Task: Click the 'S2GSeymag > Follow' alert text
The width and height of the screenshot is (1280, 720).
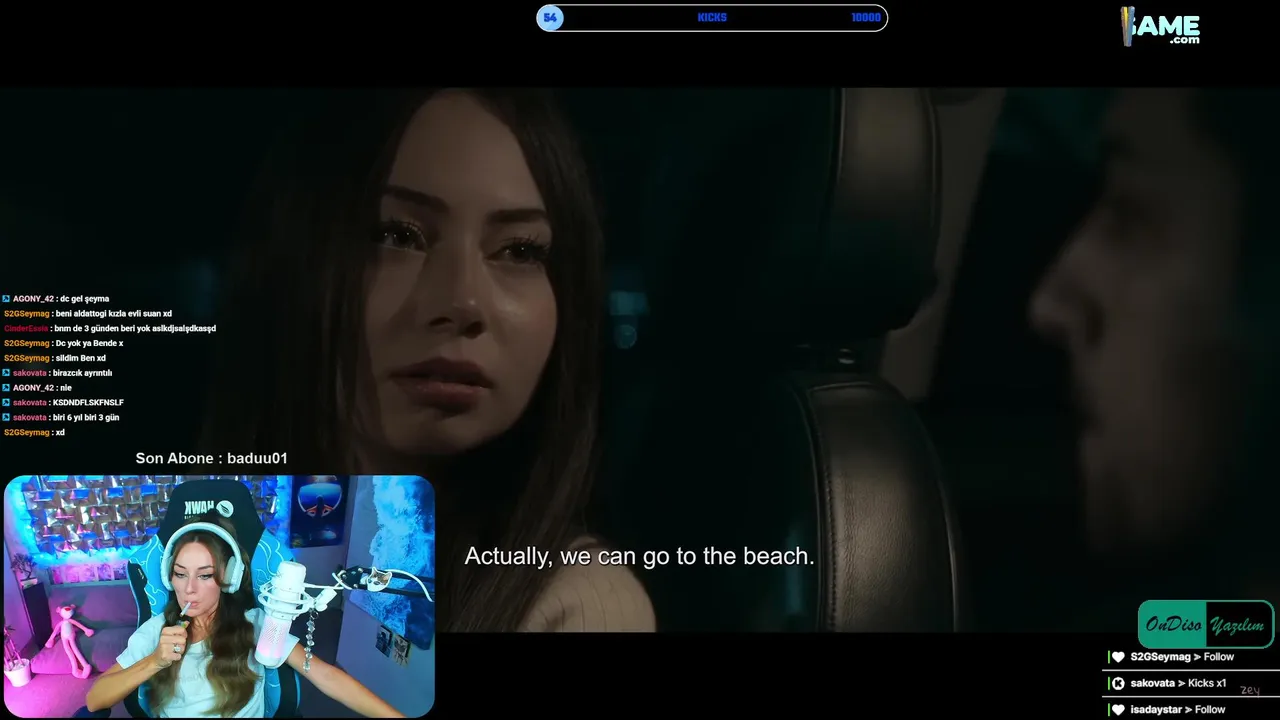Action: click(x=1182, y=657)
